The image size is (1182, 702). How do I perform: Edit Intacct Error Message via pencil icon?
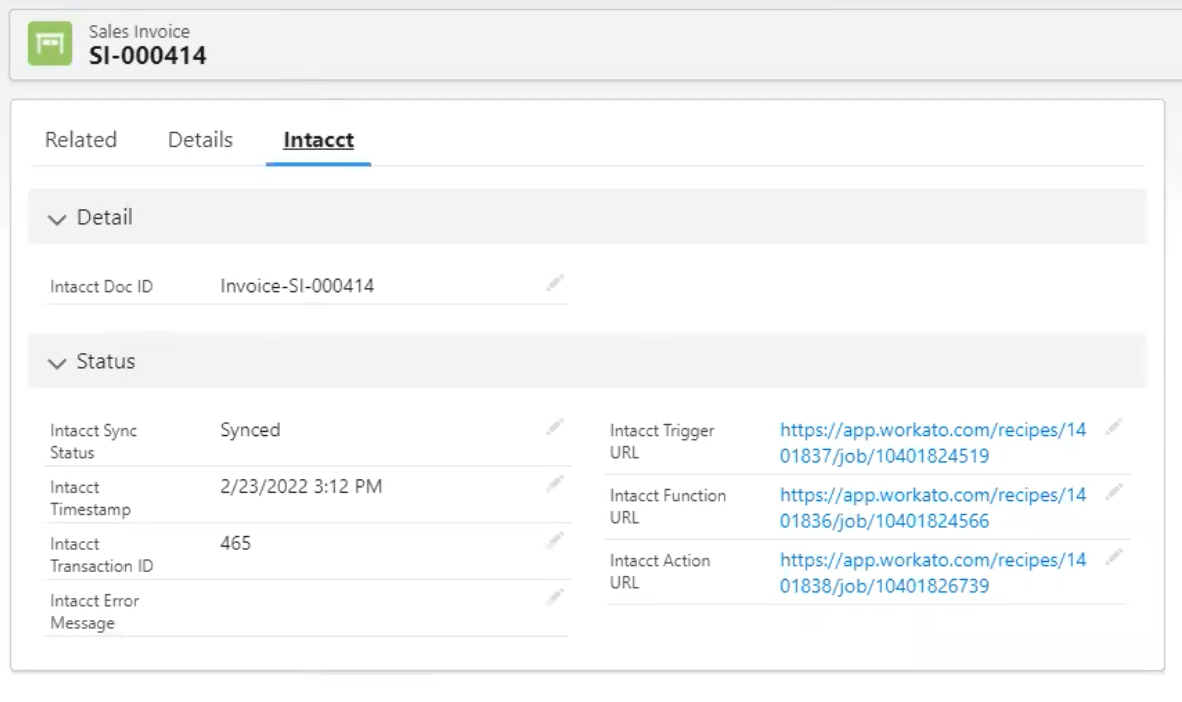point(555,597)
